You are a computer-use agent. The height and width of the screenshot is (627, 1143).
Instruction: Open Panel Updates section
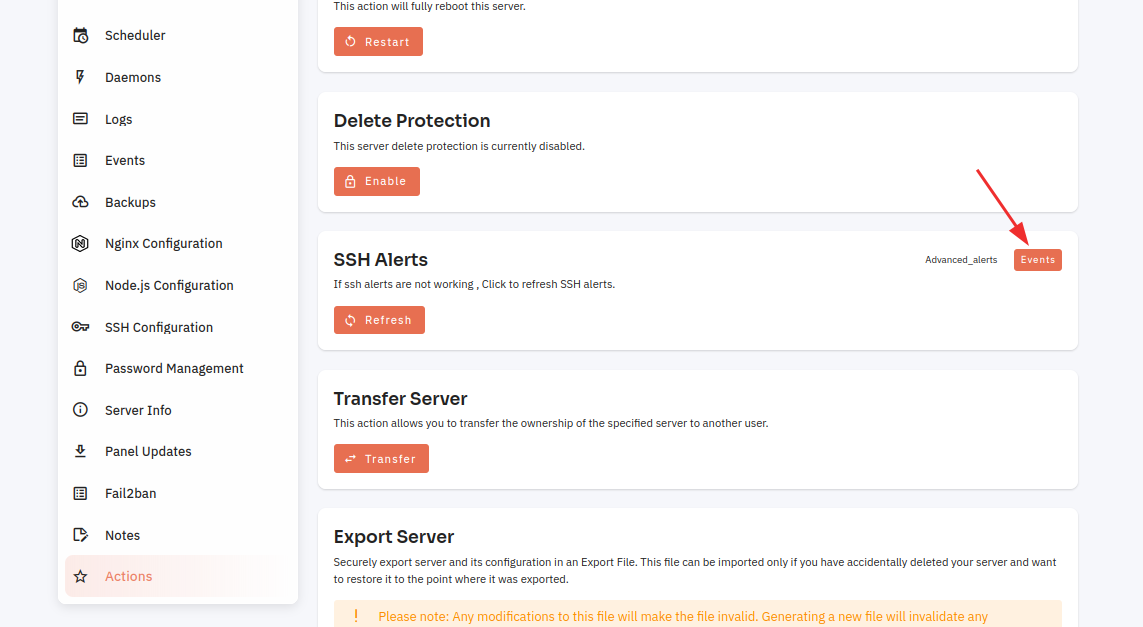point(178,451)
